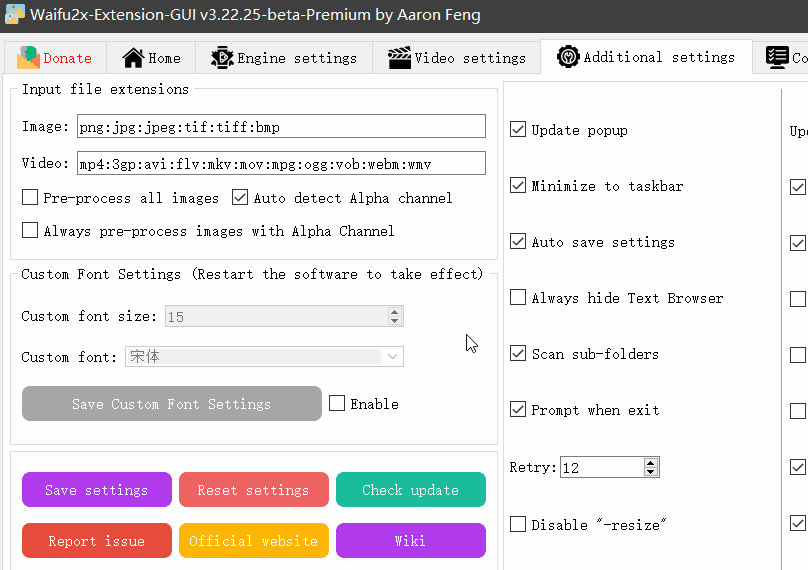This screenshot has width=808, height=570.
Task: Open the Wiki button
Action: click(x=411, y=541)
